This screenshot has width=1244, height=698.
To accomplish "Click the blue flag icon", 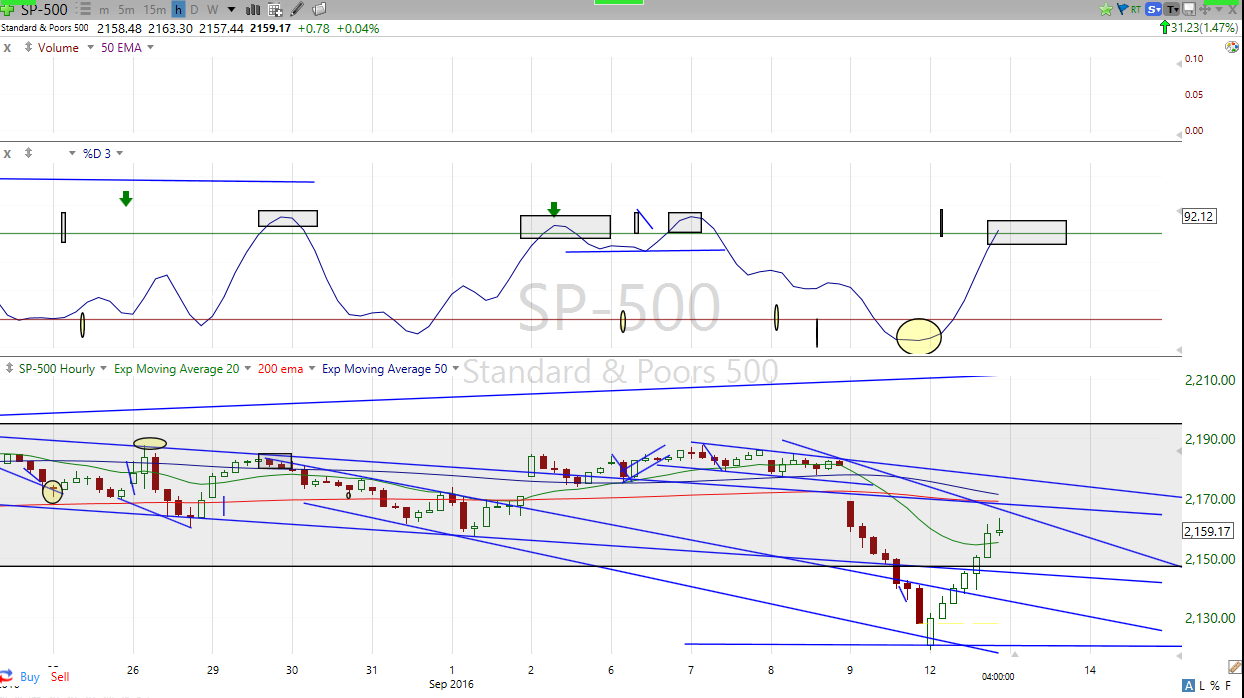I will pyautogui.click(x=1122, y=10).
